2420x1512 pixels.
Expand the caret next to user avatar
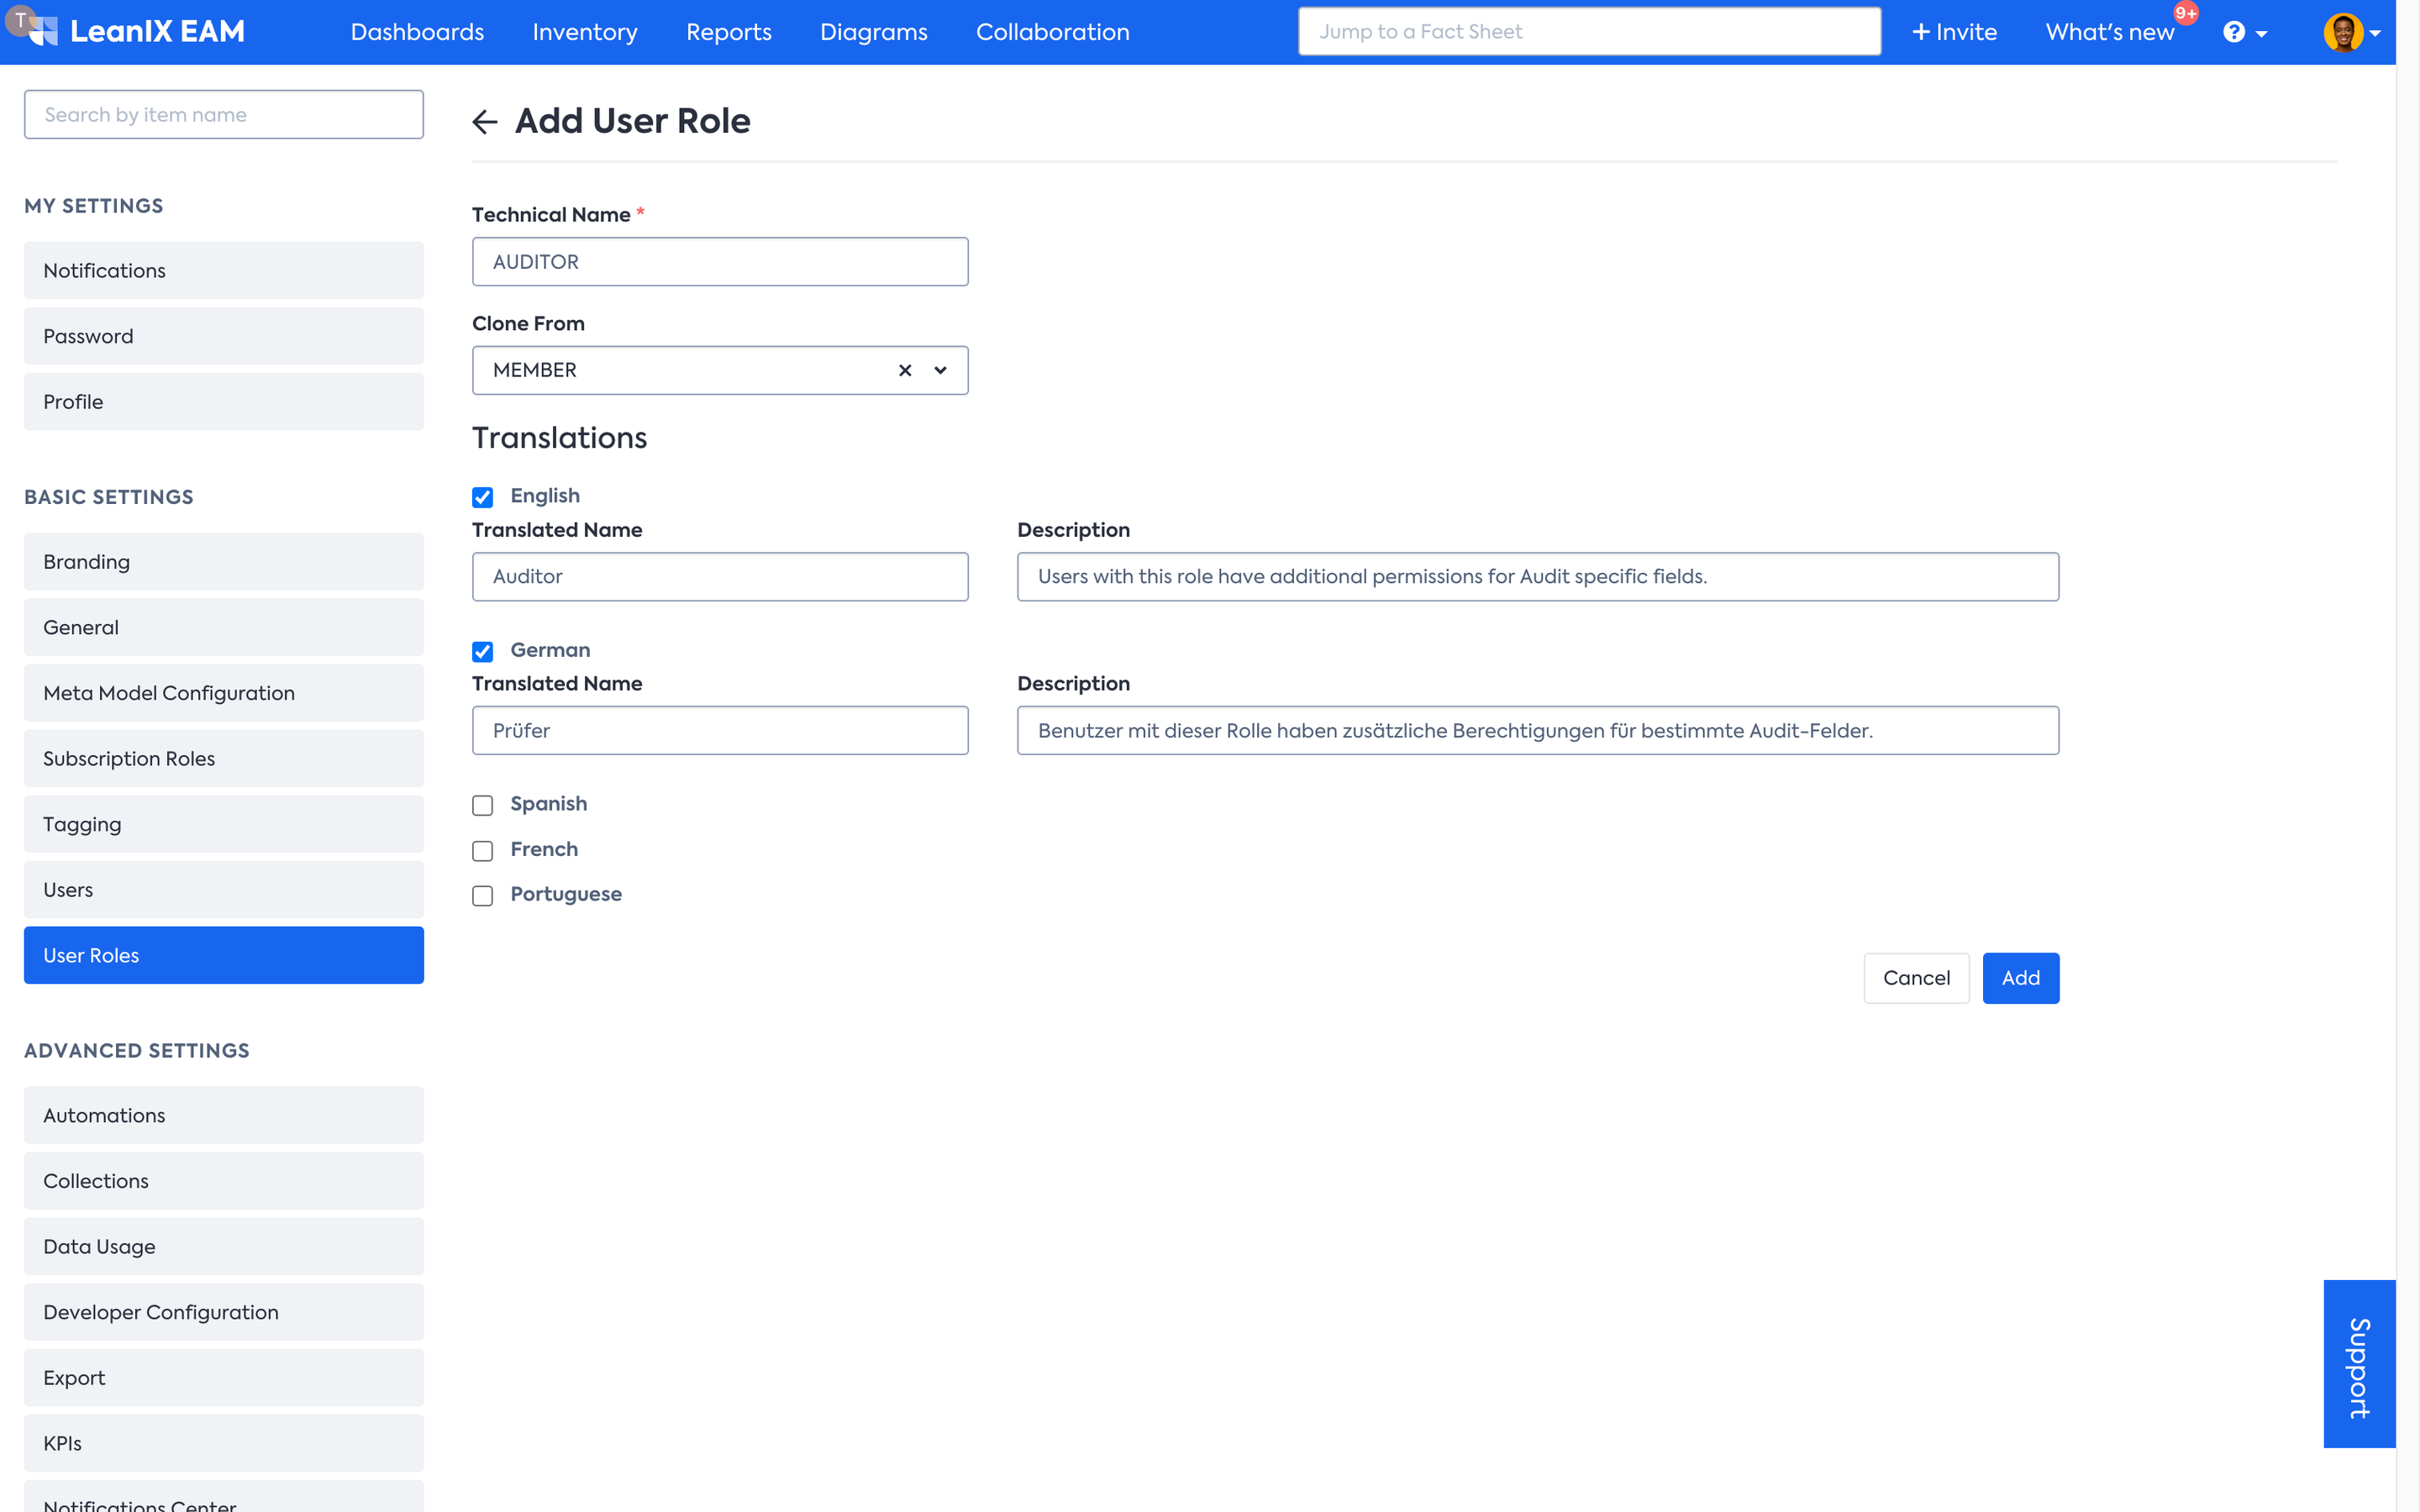coord(2376,34)
